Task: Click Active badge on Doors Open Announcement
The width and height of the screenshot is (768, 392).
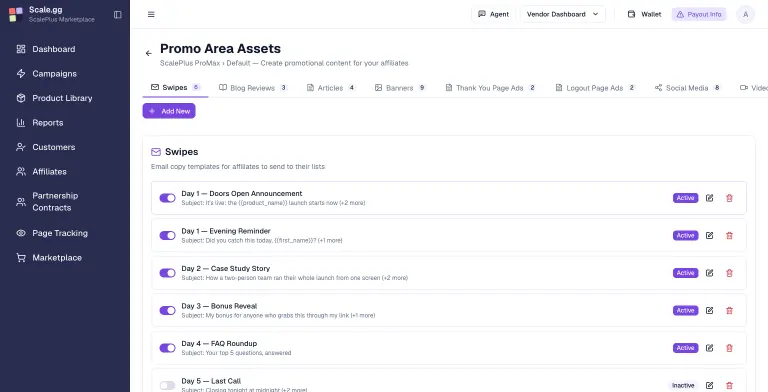Action: pos(685,198)
